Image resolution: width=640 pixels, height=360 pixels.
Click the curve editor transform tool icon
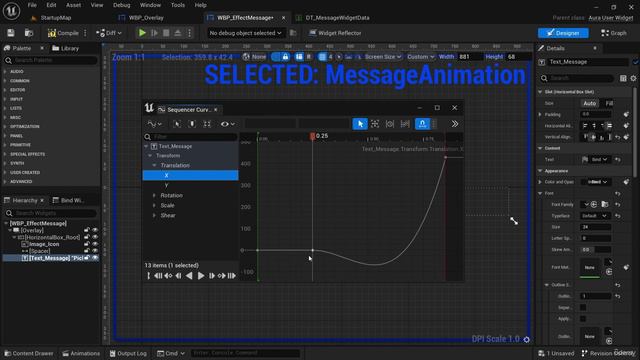point(375,124)
